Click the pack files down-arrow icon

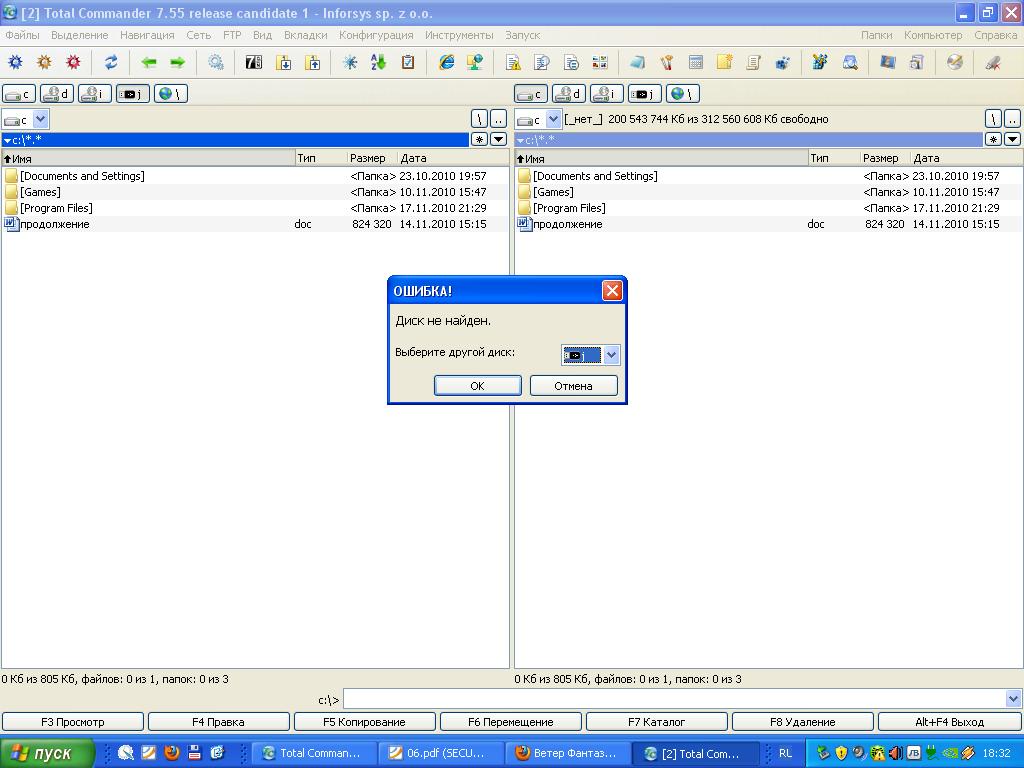tap(283, 63)
